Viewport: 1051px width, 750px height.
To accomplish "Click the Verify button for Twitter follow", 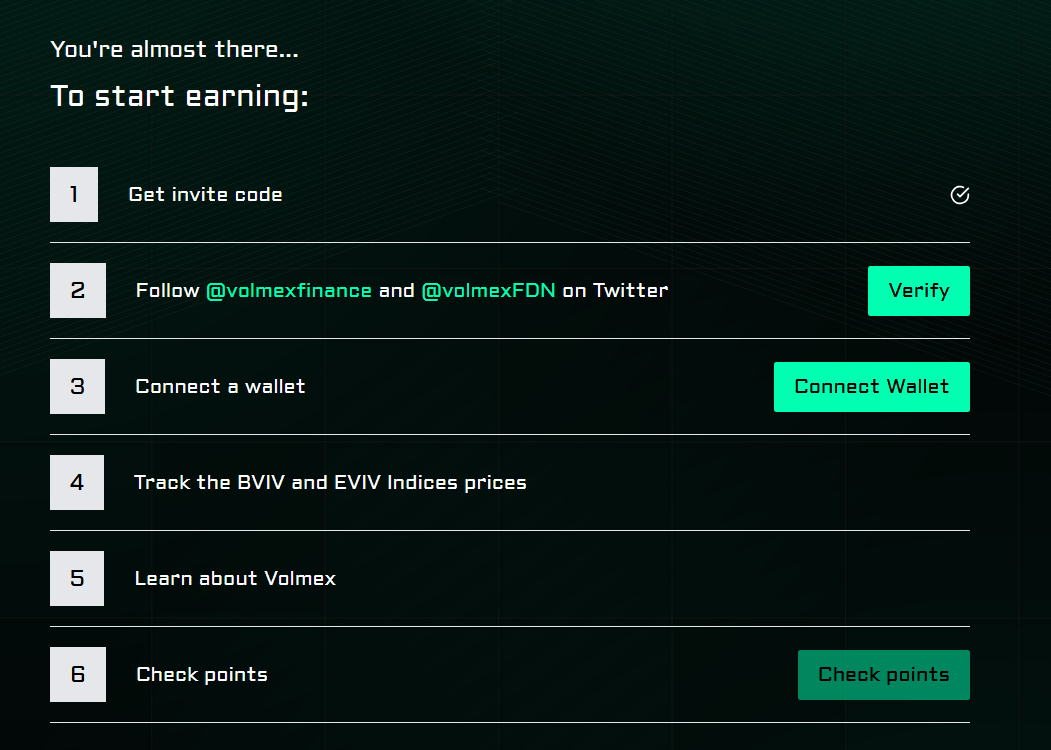I will pos(918,290).
